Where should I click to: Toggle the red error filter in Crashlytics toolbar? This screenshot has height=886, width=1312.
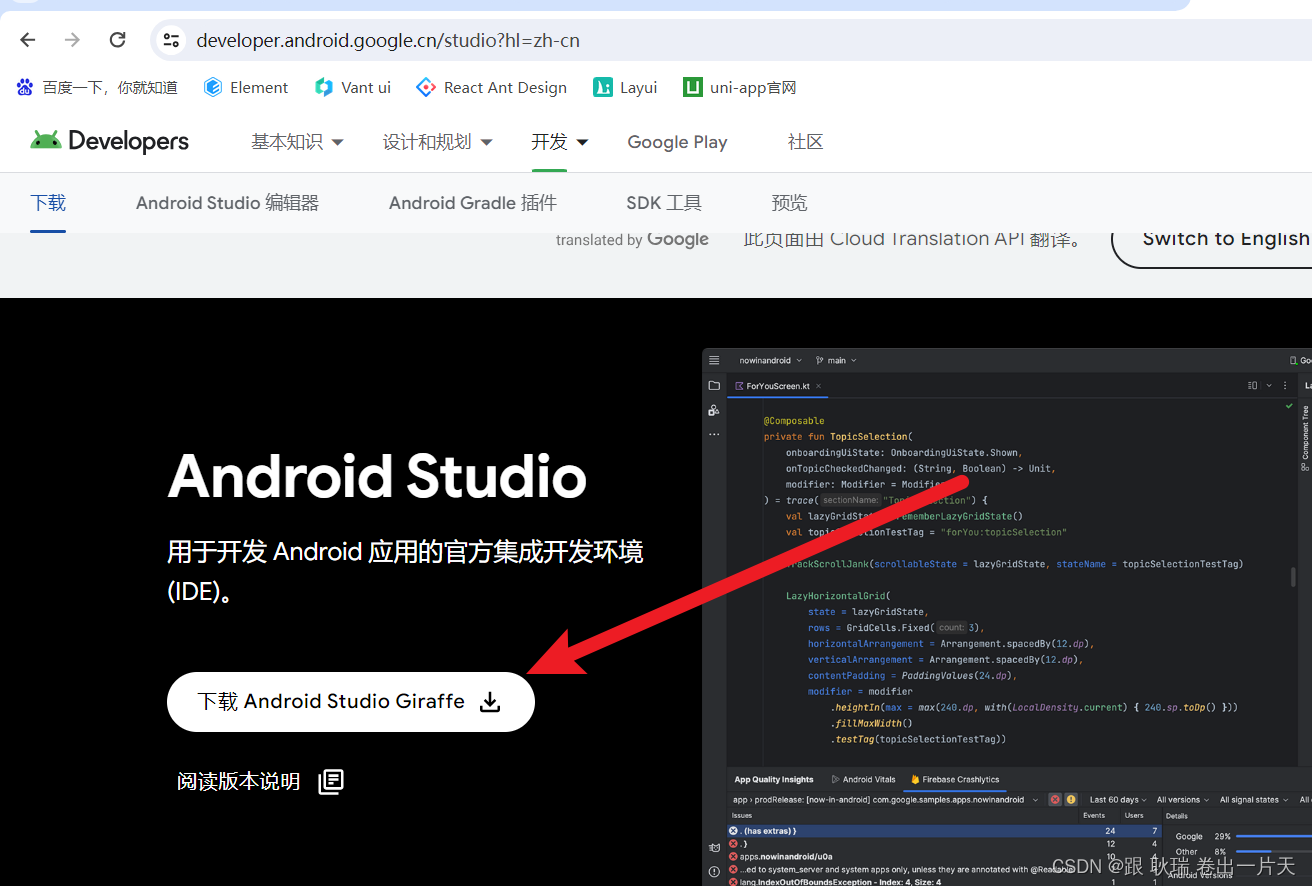[x=1054, y=800]
